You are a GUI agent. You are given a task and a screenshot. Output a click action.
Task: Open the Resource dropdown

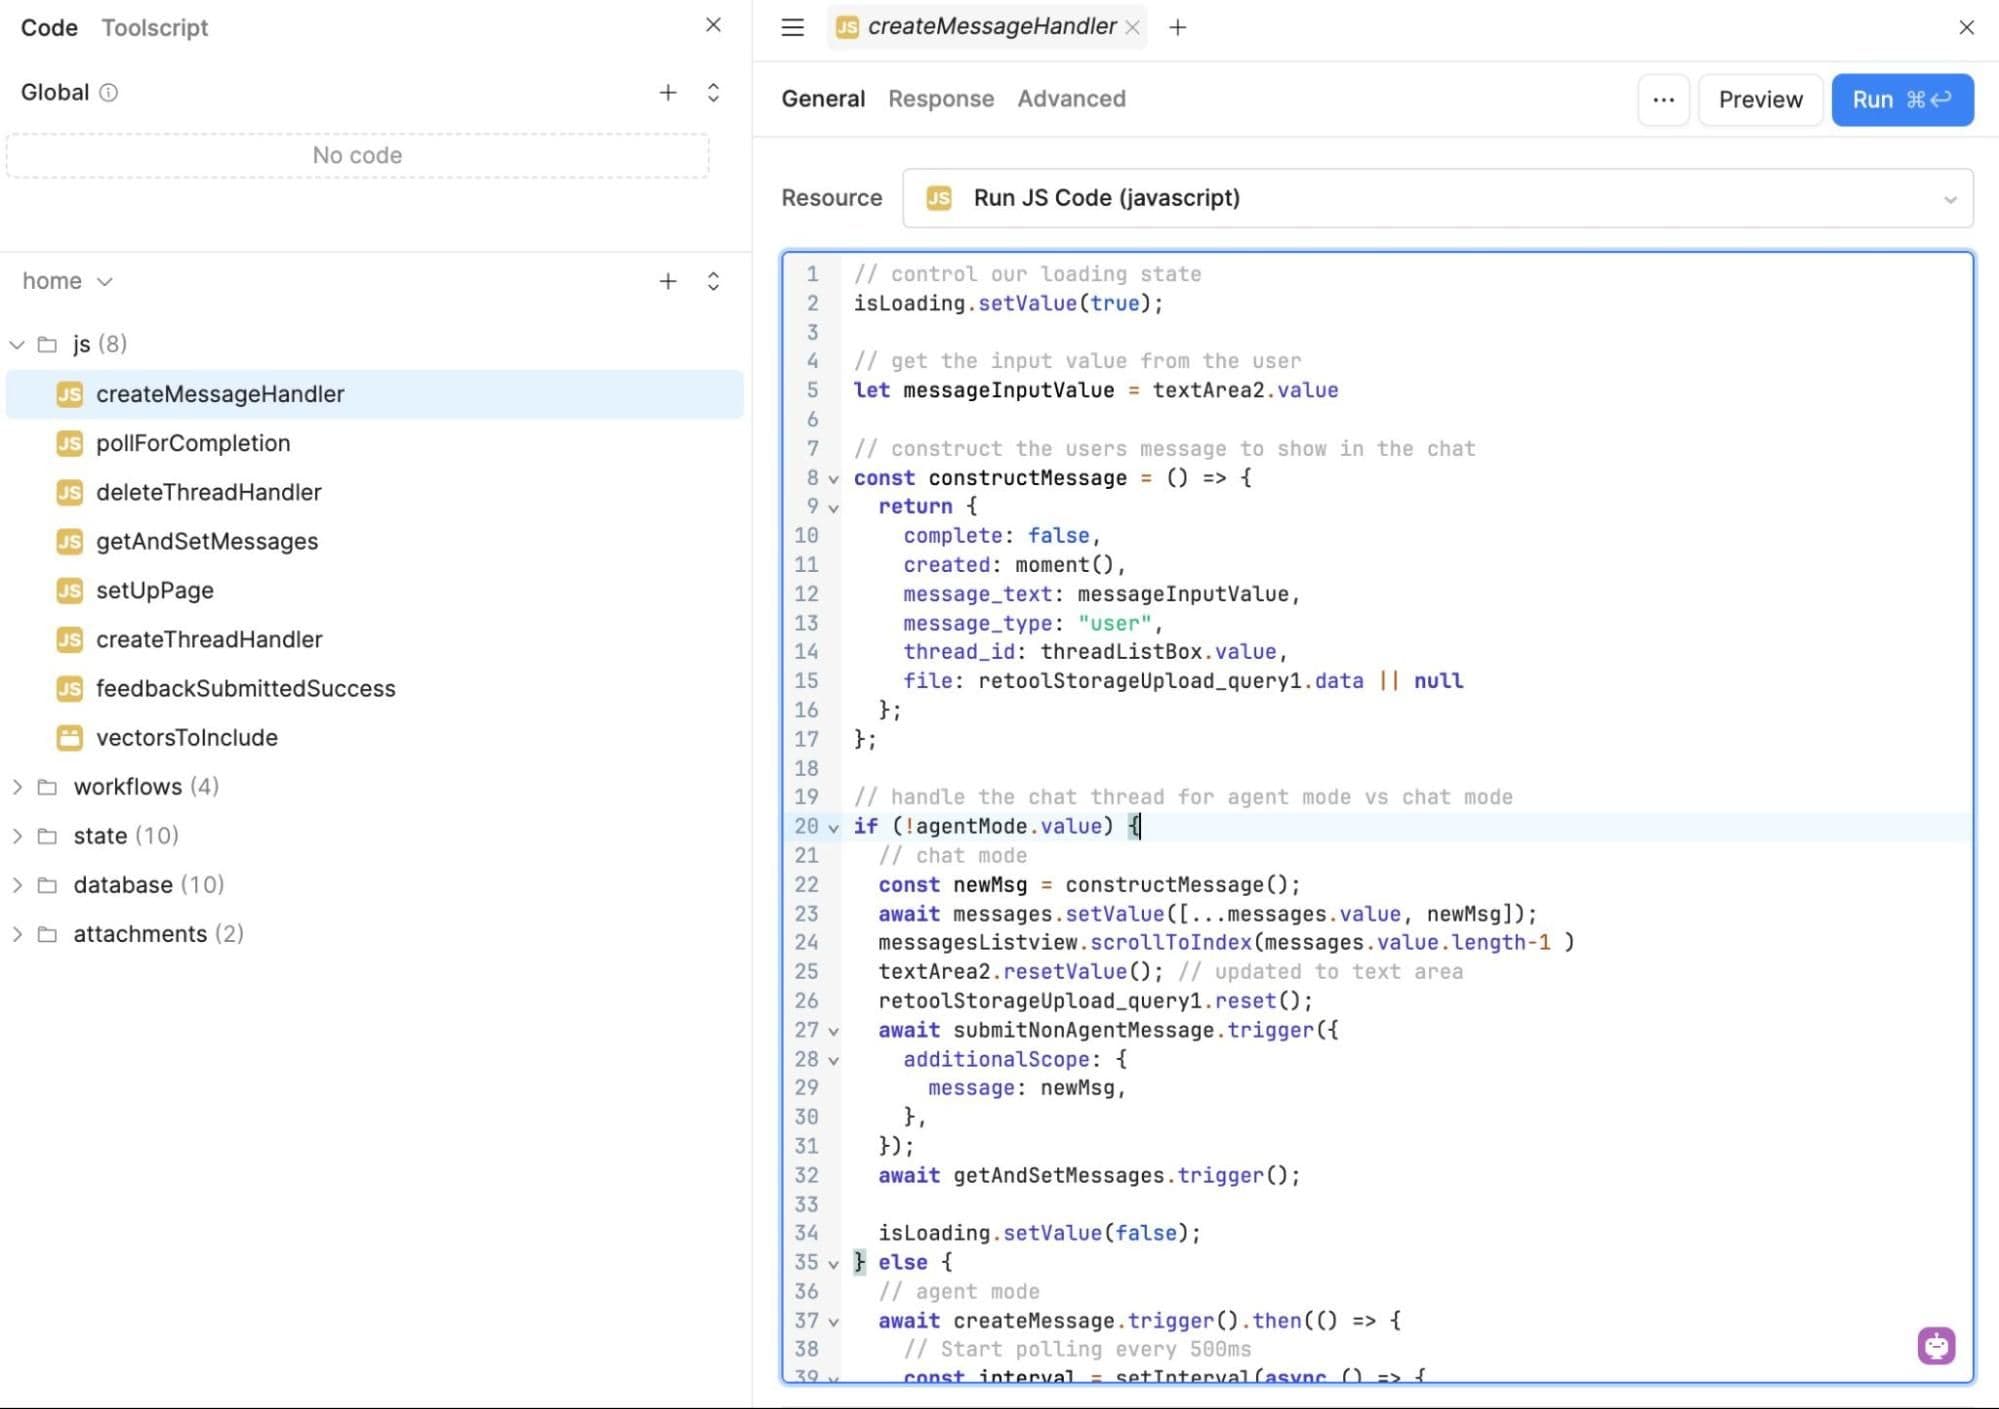(1950, 198)
